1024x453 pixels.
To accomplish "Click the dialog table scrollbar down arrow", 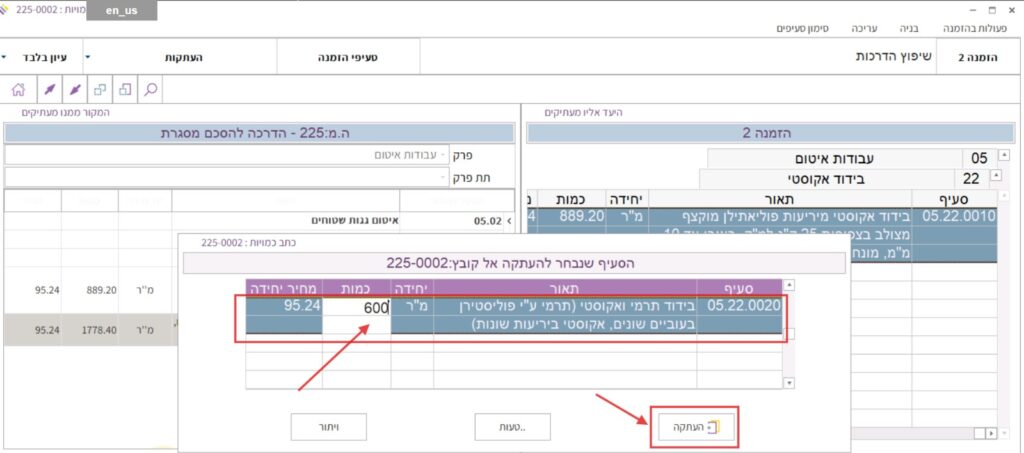I will (789, 382).
